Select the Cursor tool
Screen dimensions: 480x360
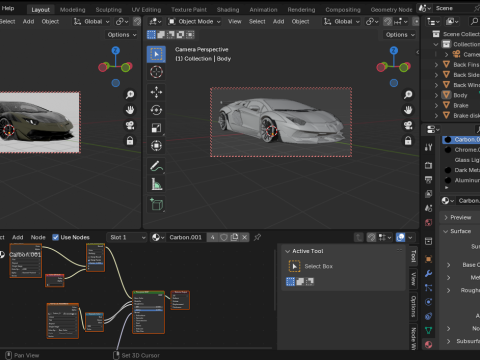[156, 72]
